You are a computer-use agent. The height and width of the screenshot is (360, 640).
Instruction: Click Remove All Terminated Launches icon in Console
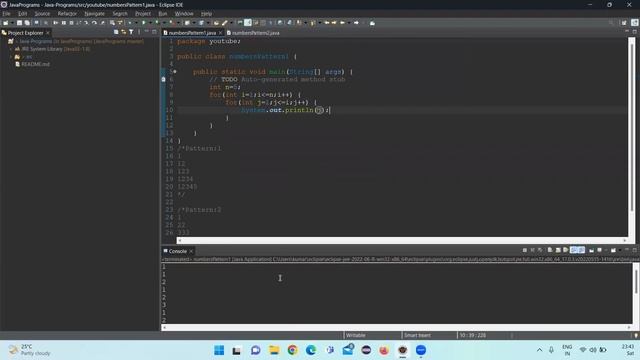pos(540,250)
